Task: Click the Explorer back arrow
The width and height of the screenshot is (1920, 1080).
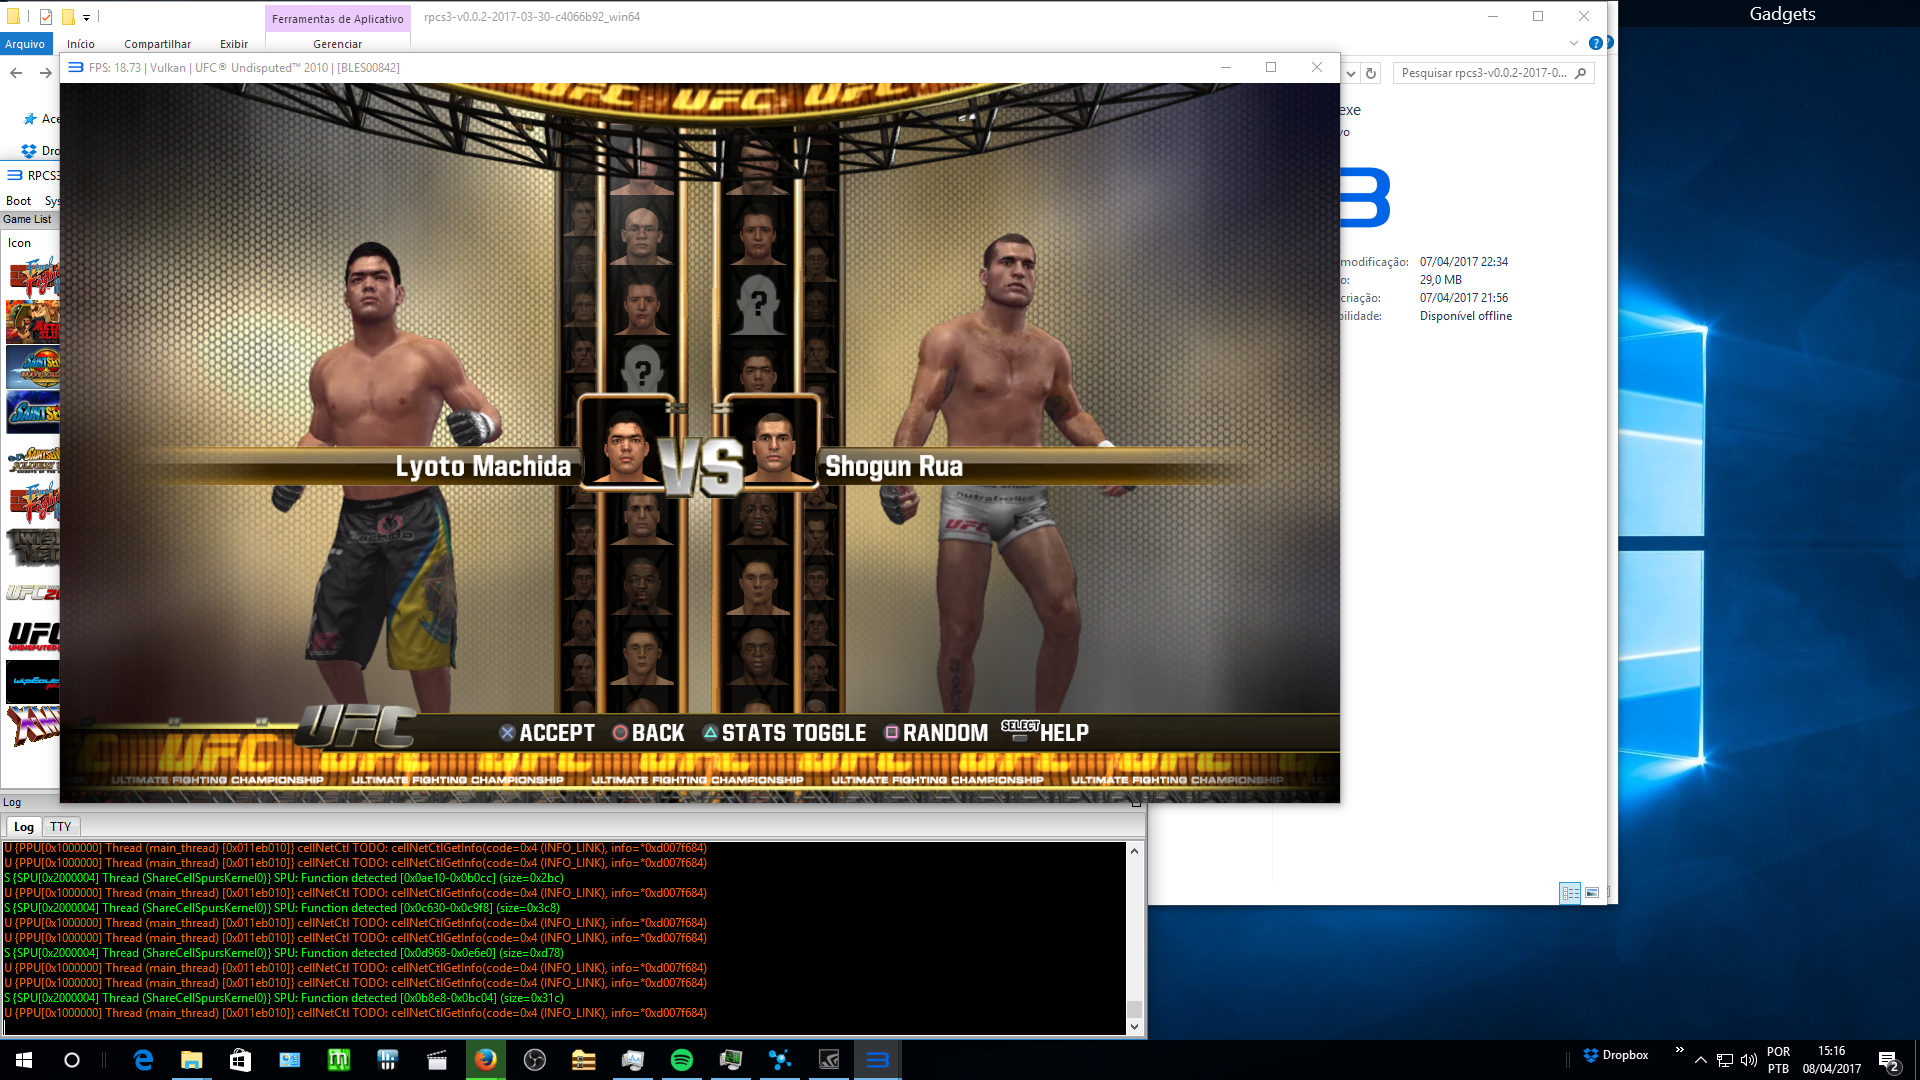Action: 16,73
